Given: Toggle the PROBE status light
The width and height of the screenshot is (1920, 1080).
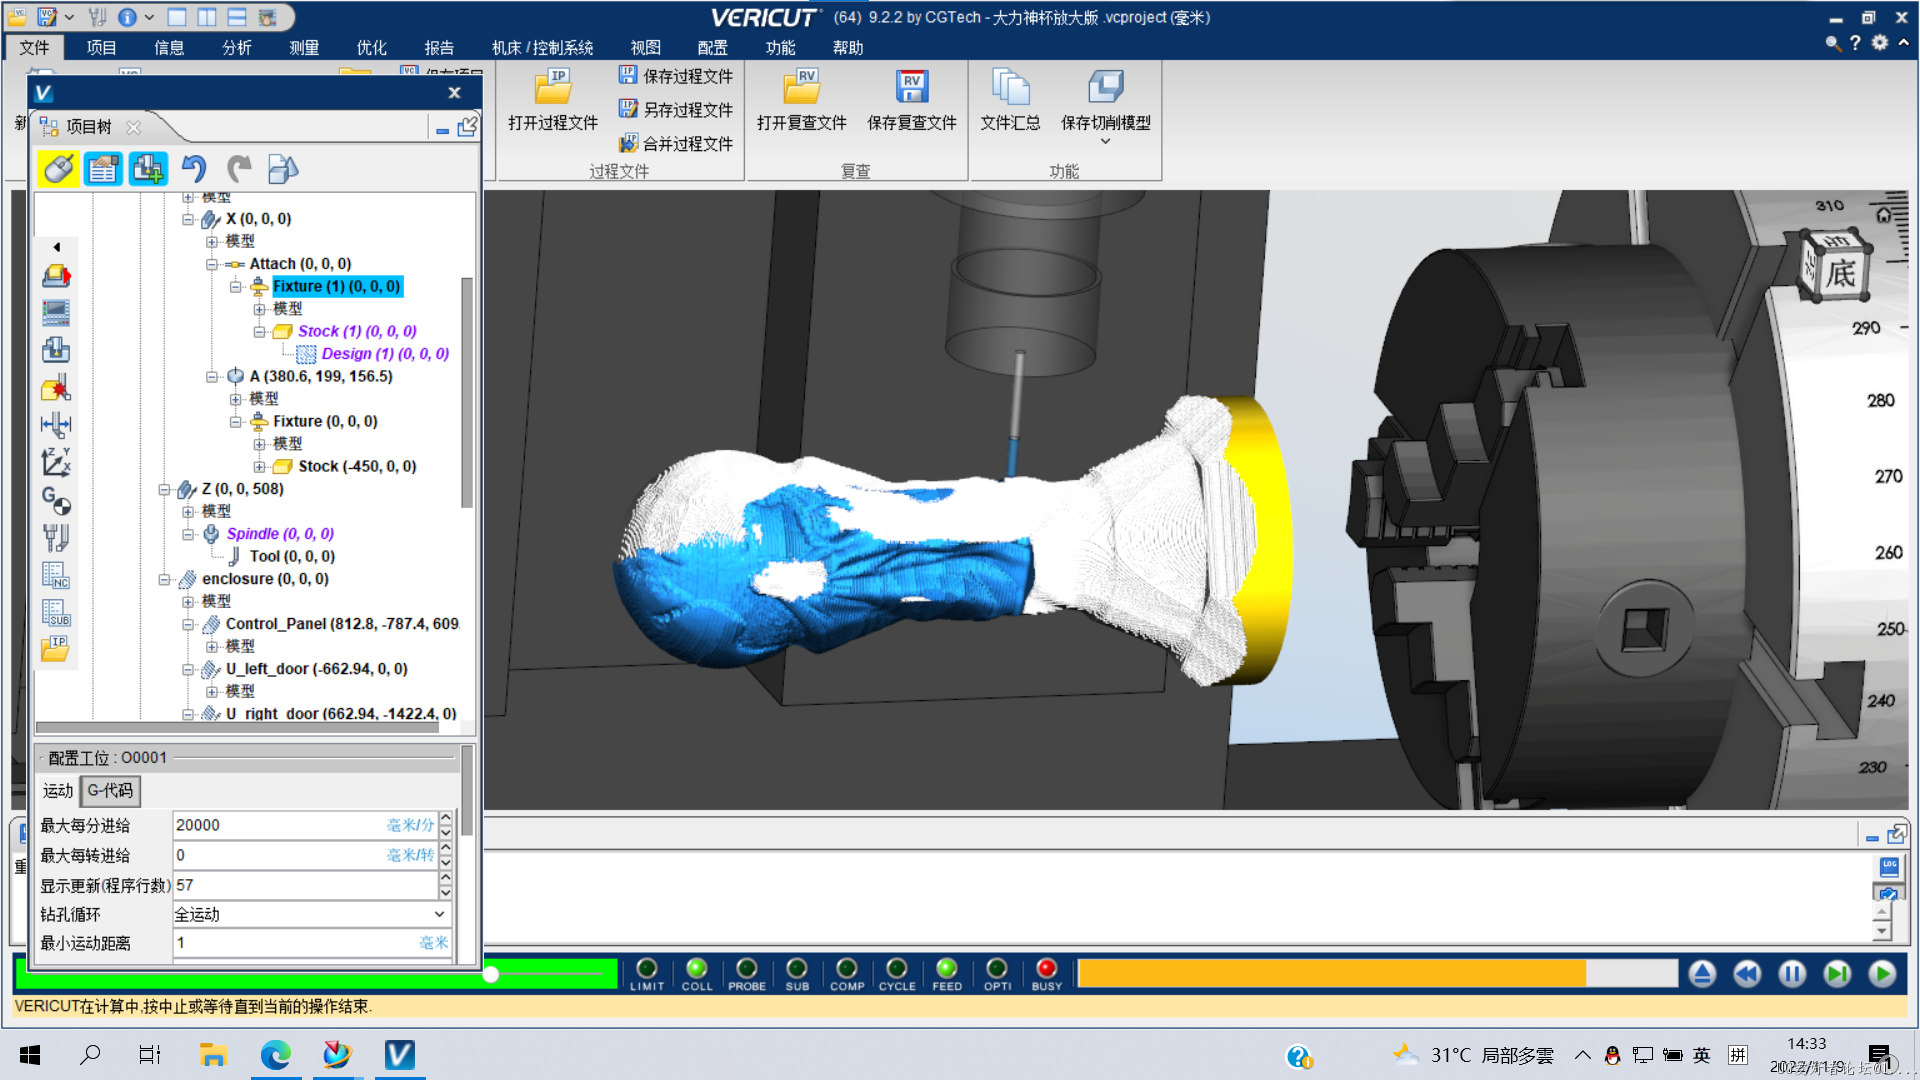Looking at the screenshot, I should 747,968.
